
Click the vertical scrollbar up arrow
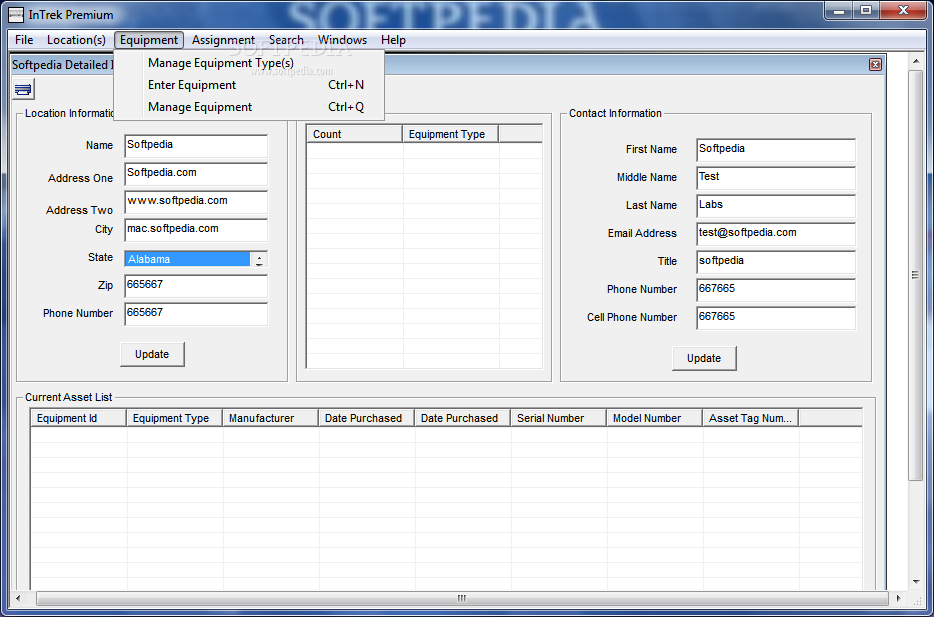916,61
